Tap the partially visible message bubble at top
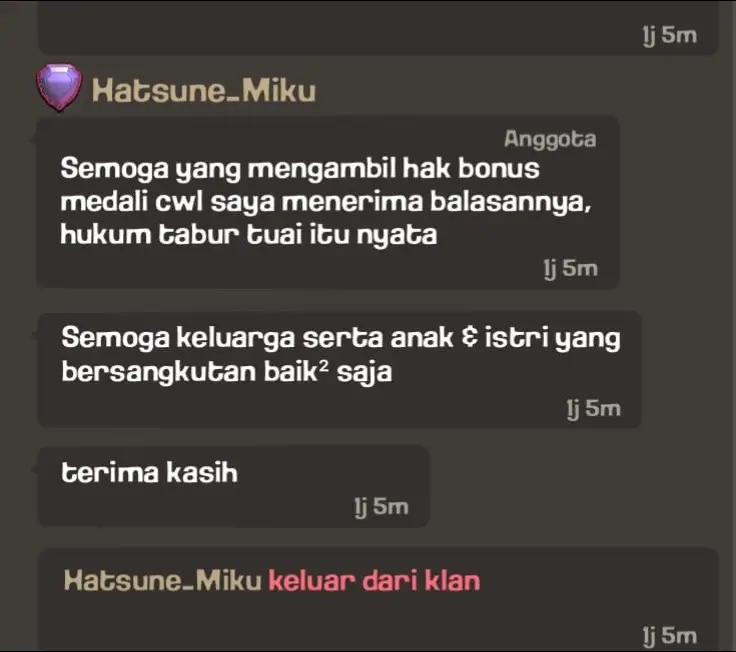The height and width of the screenshot is (652, 736). [x=378, y=27]
